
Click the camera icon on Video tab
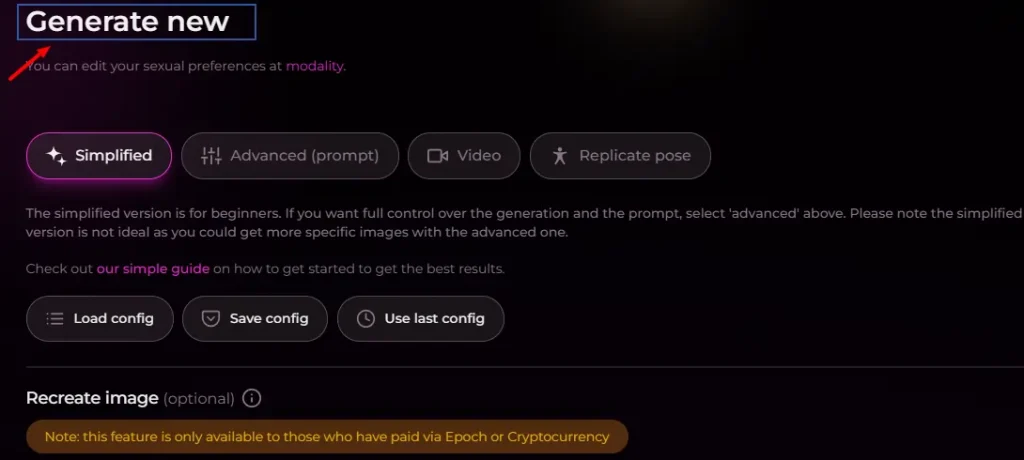438,156
